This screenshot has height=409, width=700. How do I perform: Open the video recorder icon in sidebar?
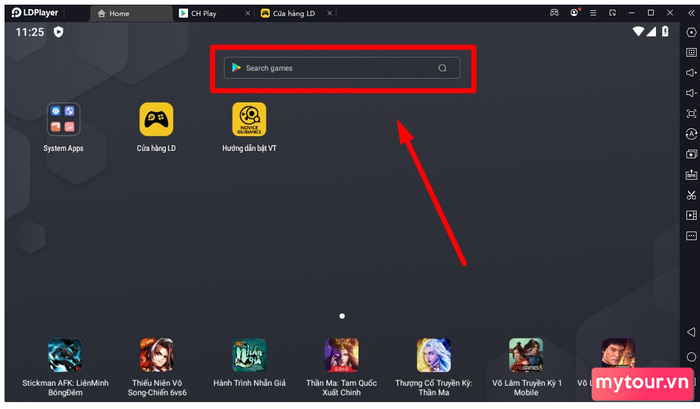point(691,215)
